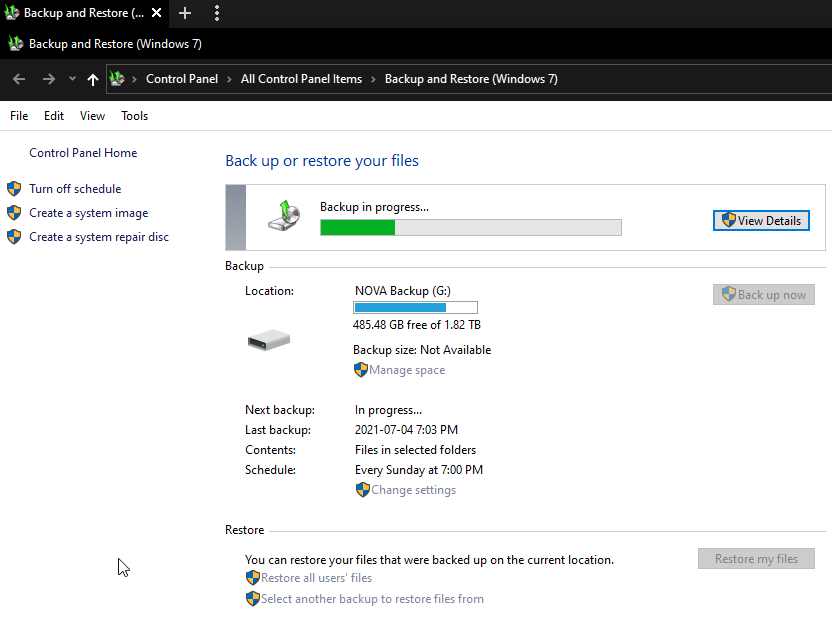Click the forward navigation arrow
The image size is (832, 623).
pos(49,79)
